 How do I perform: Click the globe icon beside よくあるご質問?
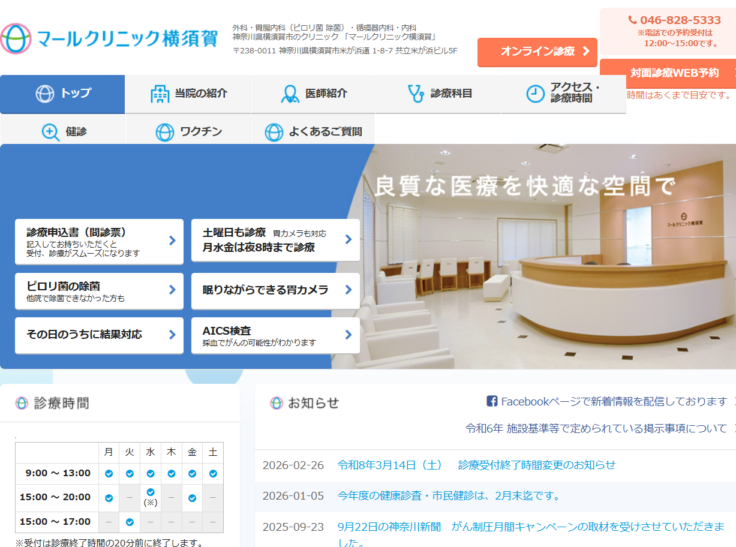(x=274, y=132)
